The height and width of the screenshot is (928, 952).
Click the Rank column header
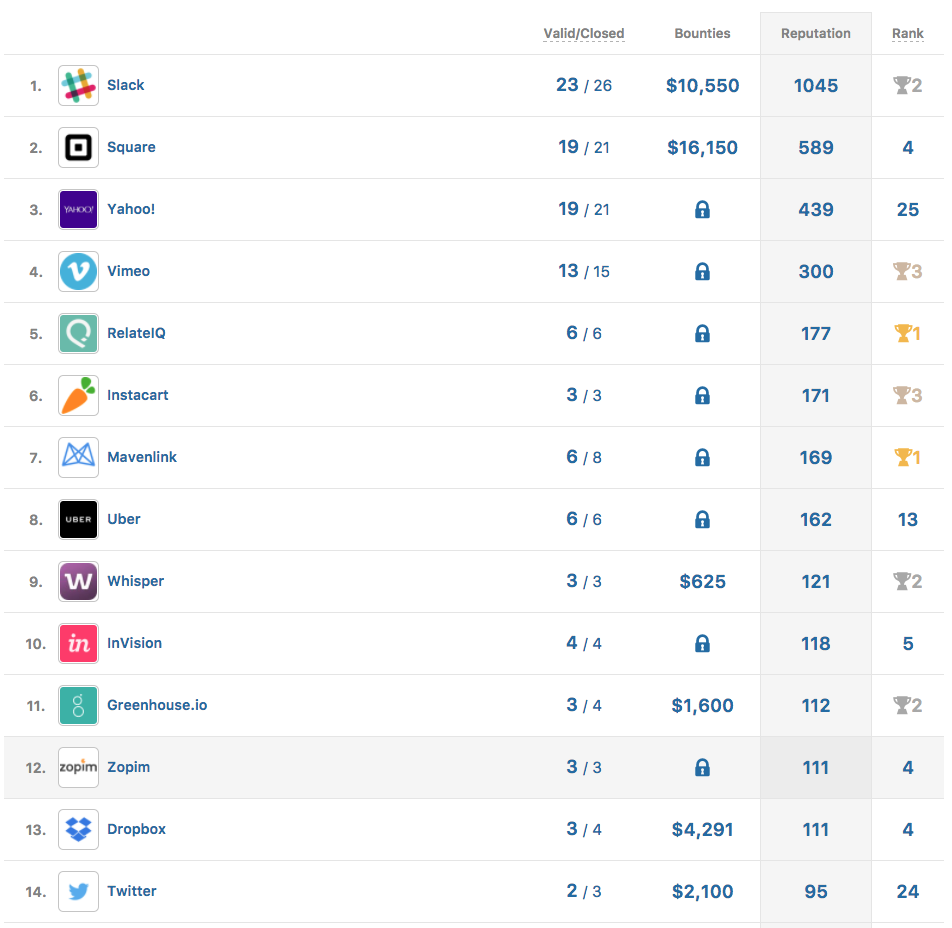pyautogui.click(x=907, y=34)
